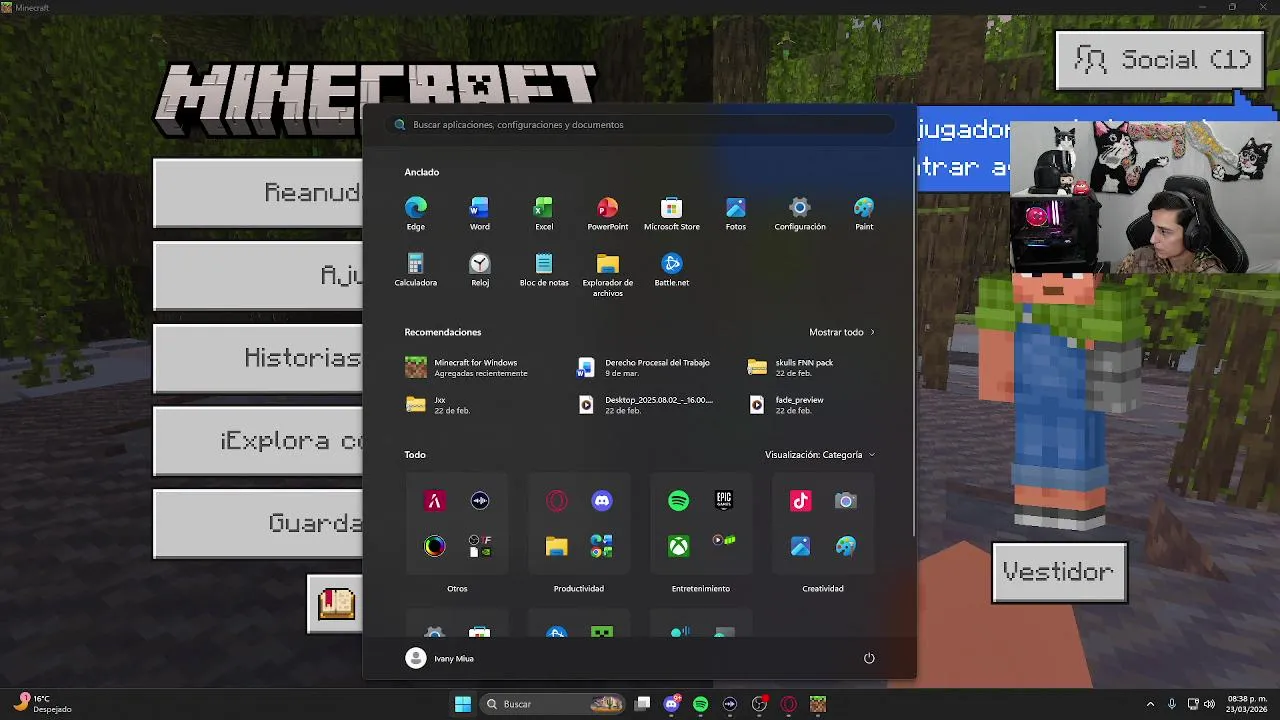
Task: Click the power button icon
Action: [x=869, y=658]
